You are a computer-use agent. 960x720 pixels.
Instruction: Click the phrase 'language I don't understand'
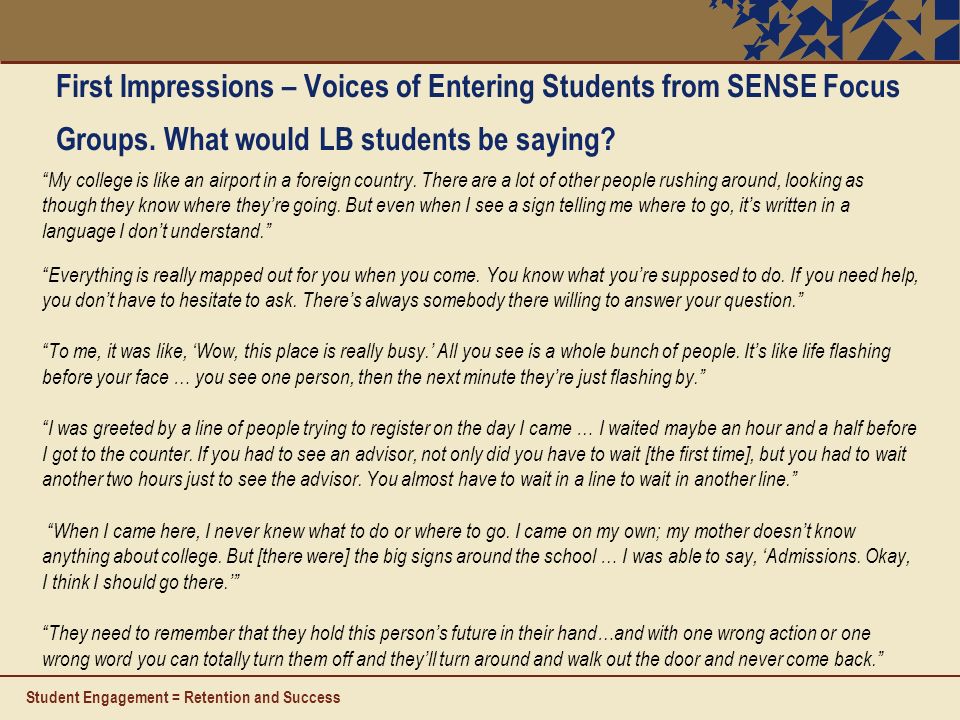tap(153, 231)
